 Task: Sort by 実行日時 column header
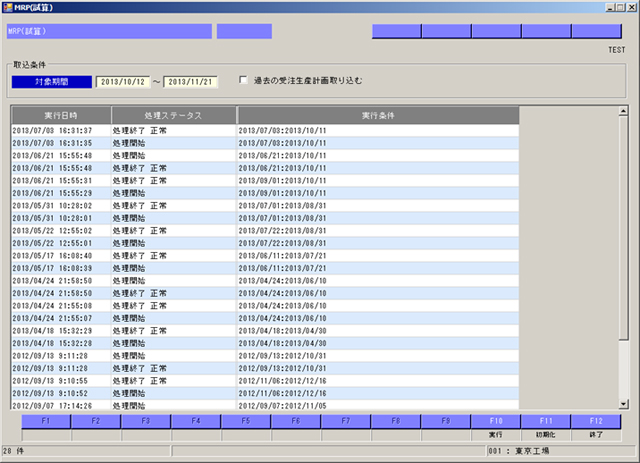(x=61, y=116)
